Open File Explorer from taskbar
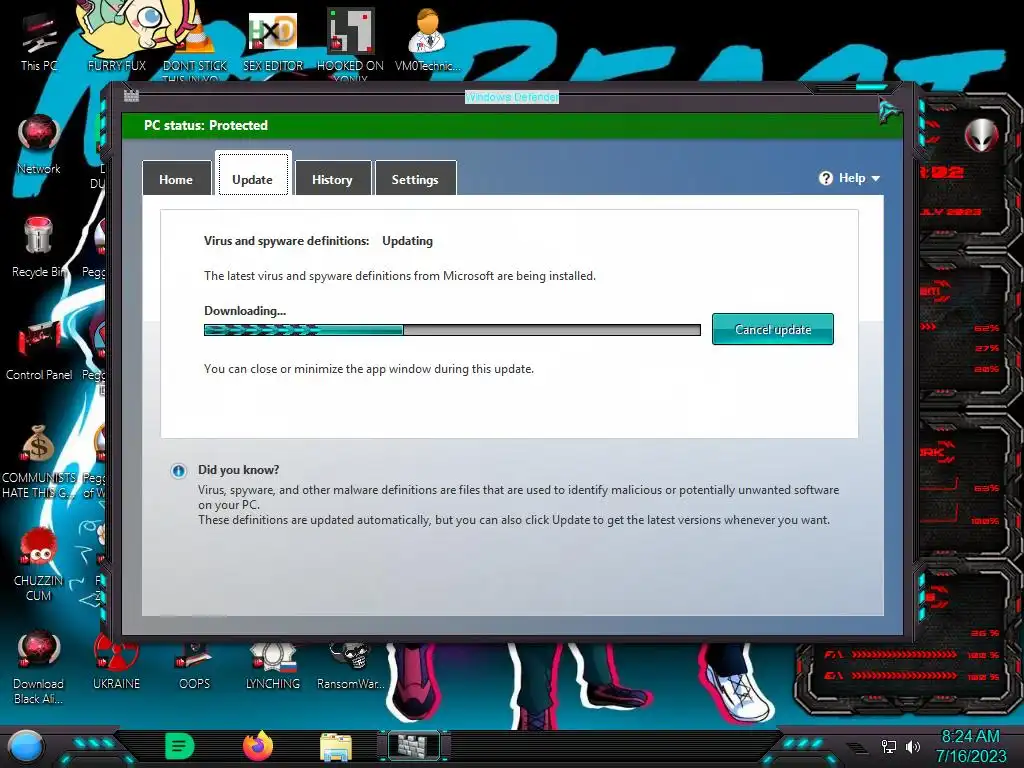Image resolution: width=1024 pixels, height=768 pixels. tap(336, 747)
